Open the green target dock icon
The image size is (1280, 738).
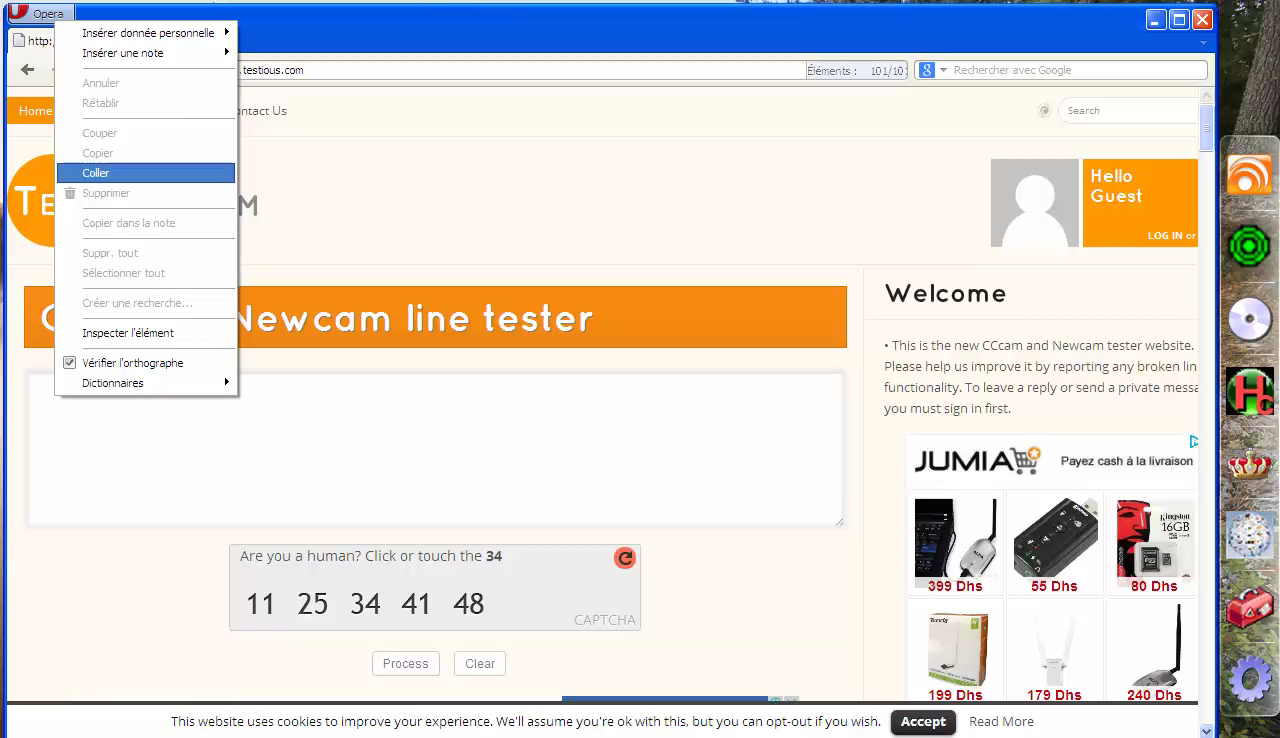click(x=1249, y=245)
